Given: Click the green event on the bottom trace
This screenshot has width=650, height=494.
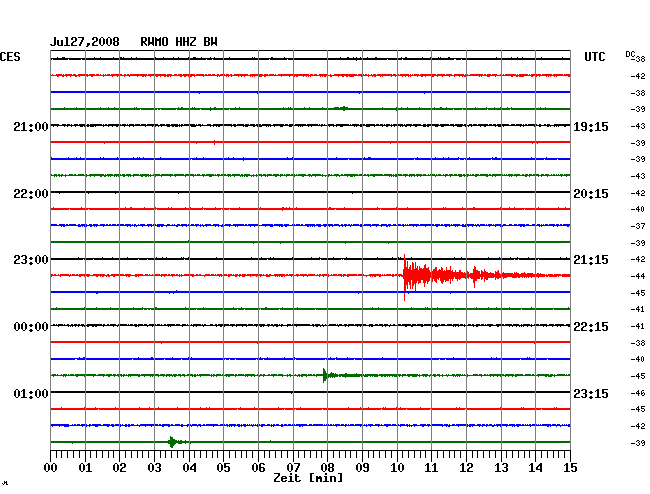Looking at the screenshot, I should click(172, 442).
